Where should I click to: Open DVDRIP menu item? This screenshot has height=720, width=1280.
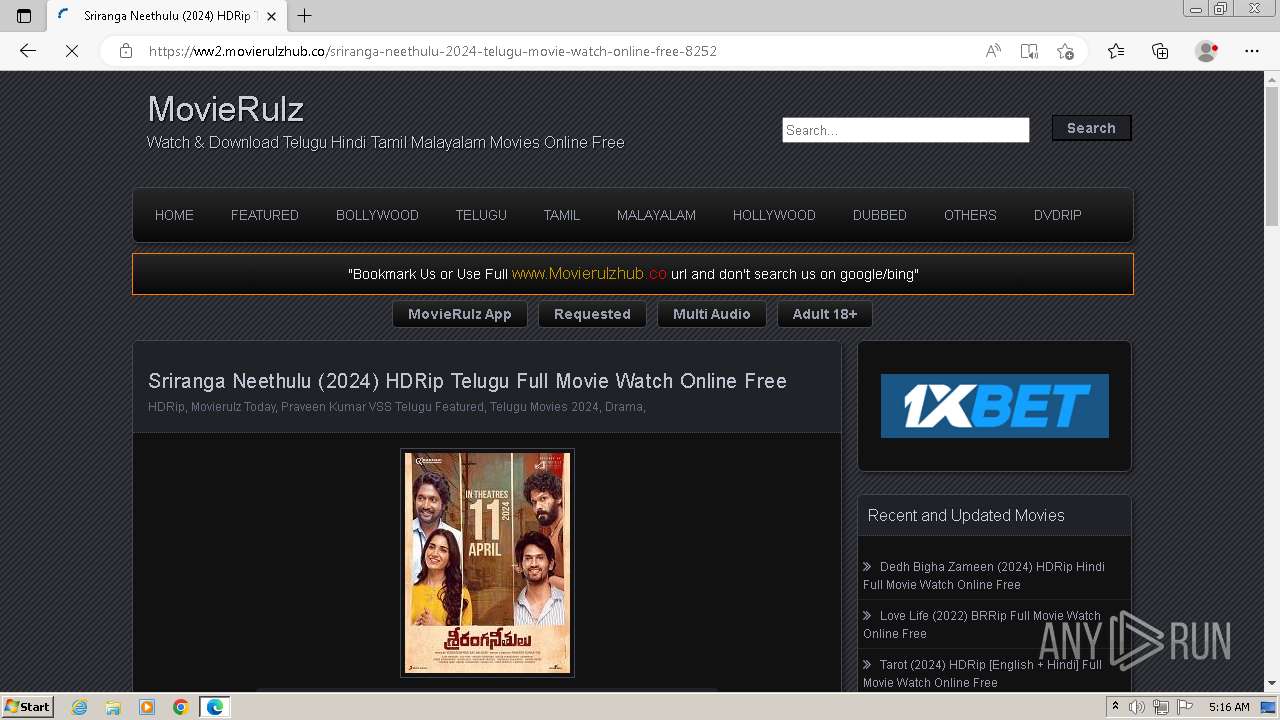(x=1058, y=215)
